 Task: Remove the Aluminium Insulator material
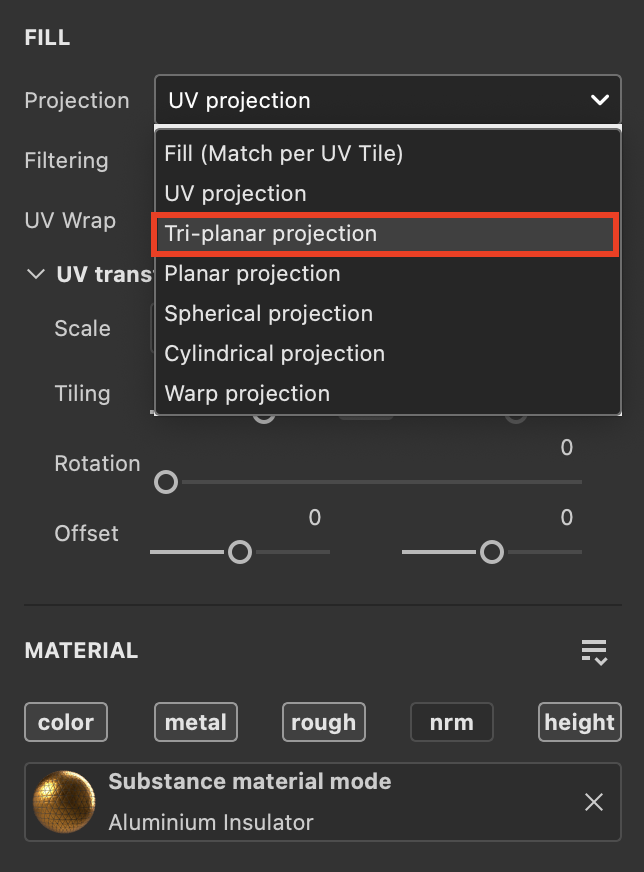pyautogui.click(x=594, y=801)
